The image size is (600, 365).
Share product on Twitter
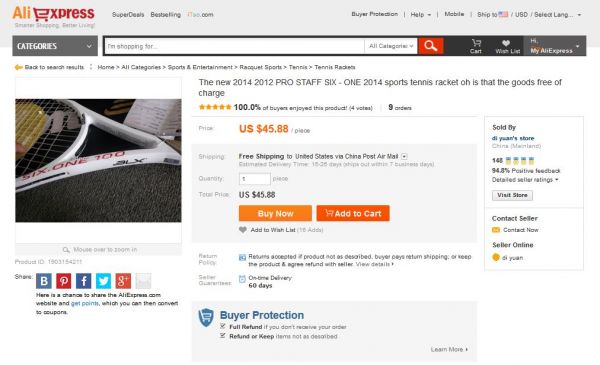[x=103, y=281]
